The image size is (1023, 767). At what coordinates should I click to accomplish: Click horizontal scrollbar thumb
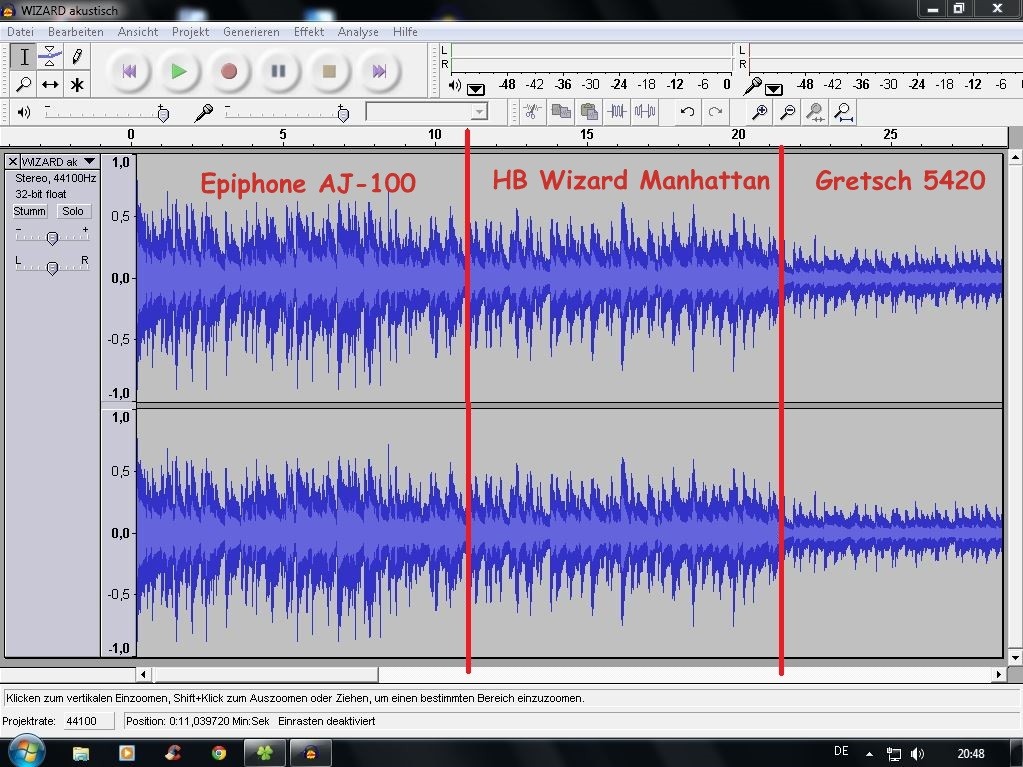[265, 674]
